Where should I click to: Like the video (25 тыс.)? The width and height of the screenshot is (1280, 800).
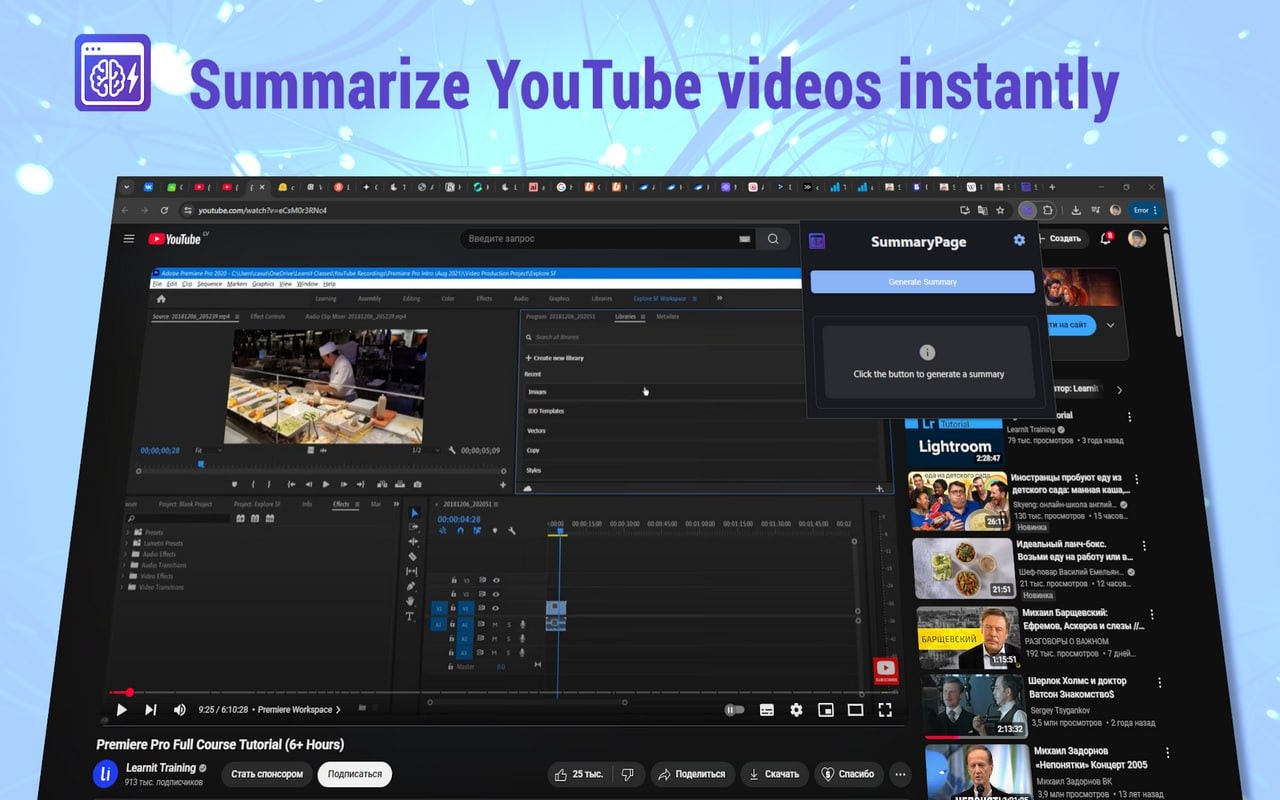(x=578, y=774)
